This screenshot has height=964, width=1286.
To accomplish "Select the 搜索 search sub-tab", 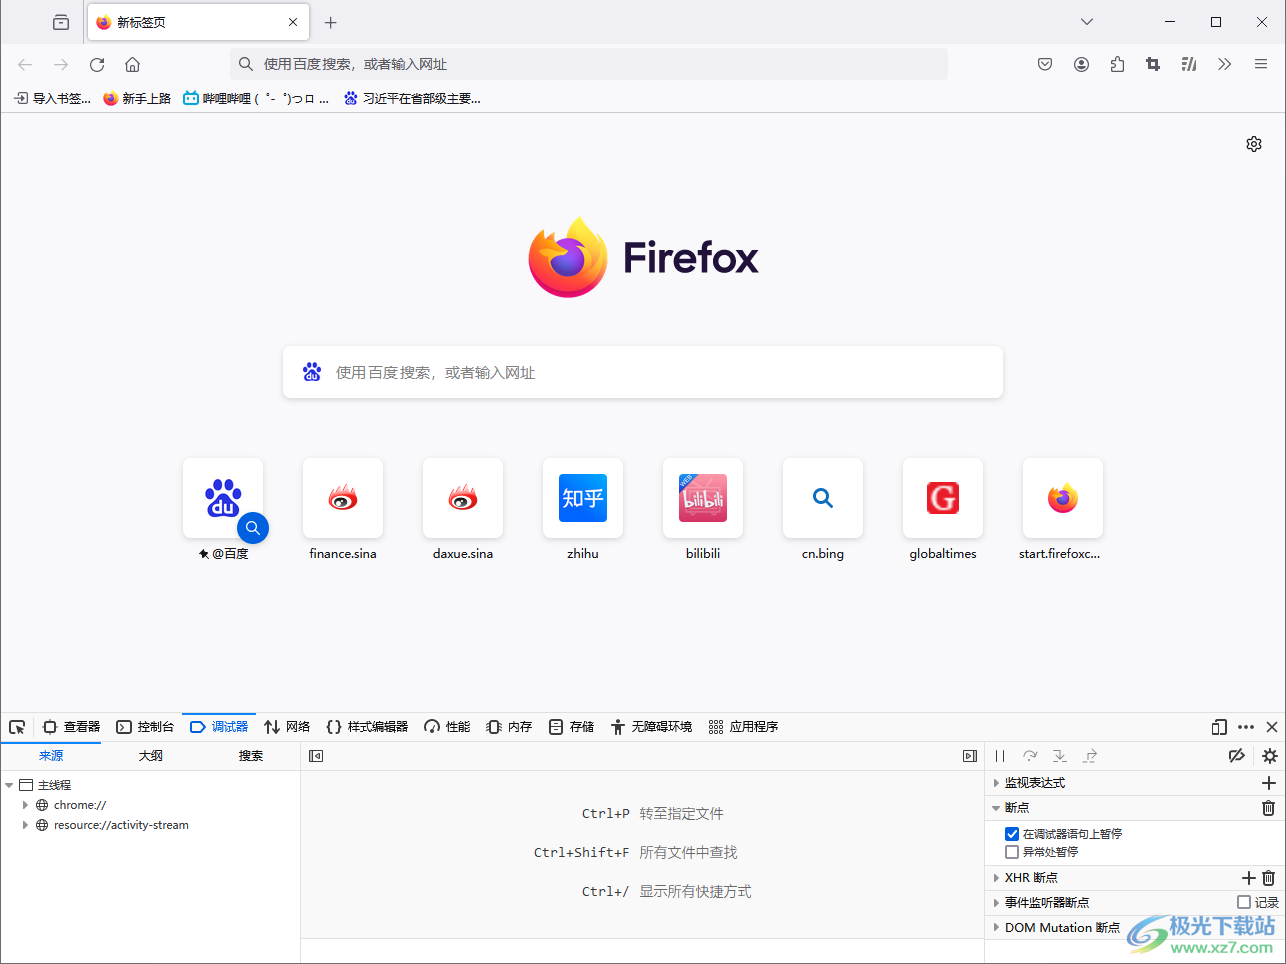I will pyautogui.click(x=251, y=756).
